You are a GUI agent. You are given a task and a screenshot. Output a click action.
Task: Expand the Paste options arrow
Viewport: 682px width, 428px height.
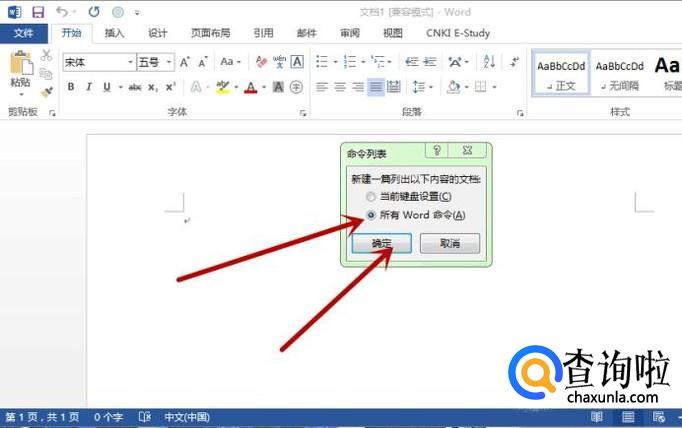coord(21,94)
